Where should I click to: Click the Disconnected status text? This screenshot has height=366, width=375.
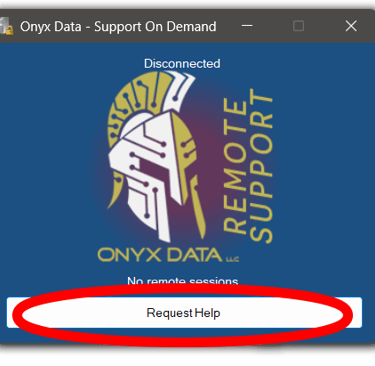182,64
